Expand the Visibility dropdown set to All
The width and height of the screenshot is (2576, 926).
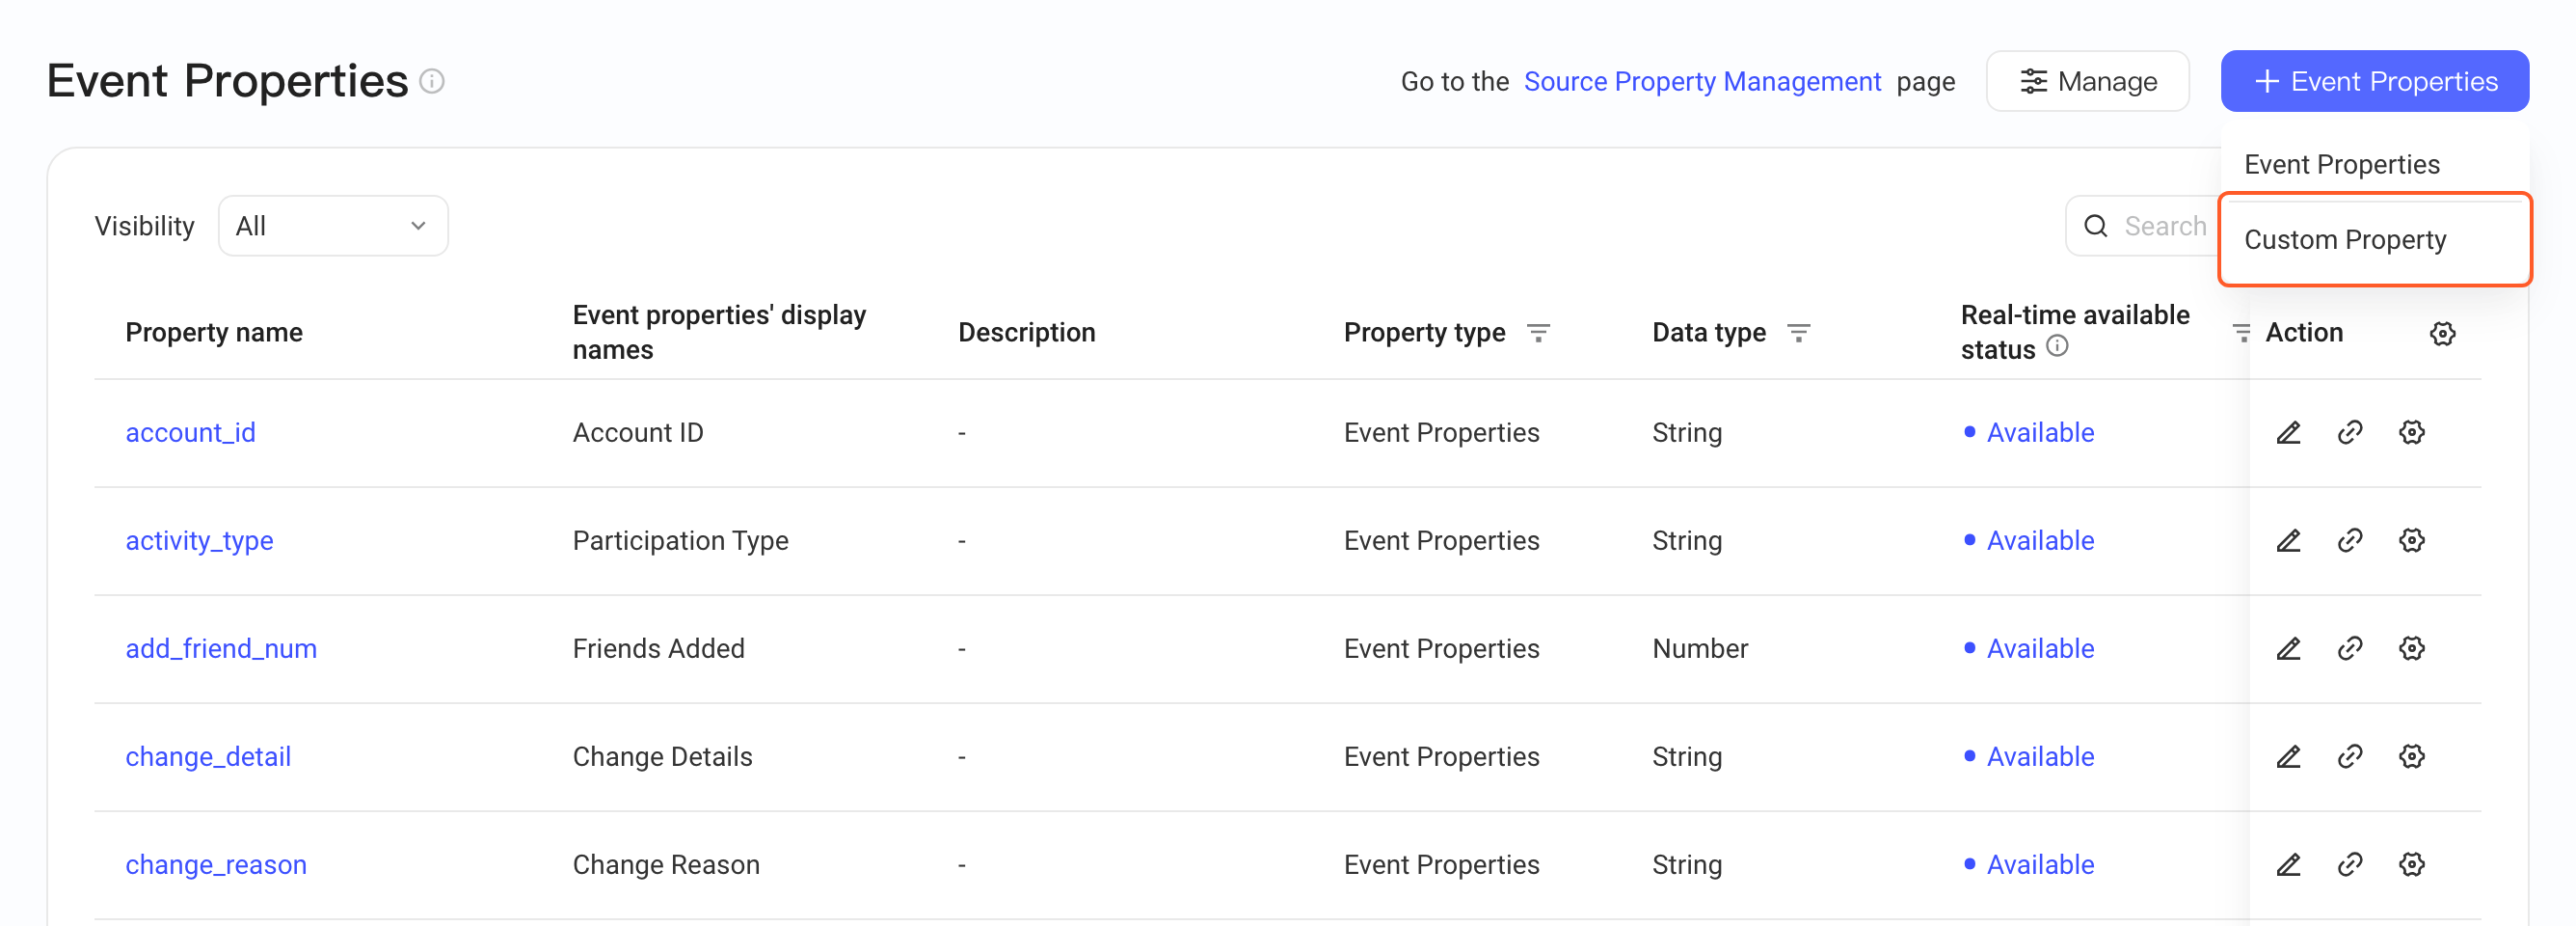pos(333,226)
